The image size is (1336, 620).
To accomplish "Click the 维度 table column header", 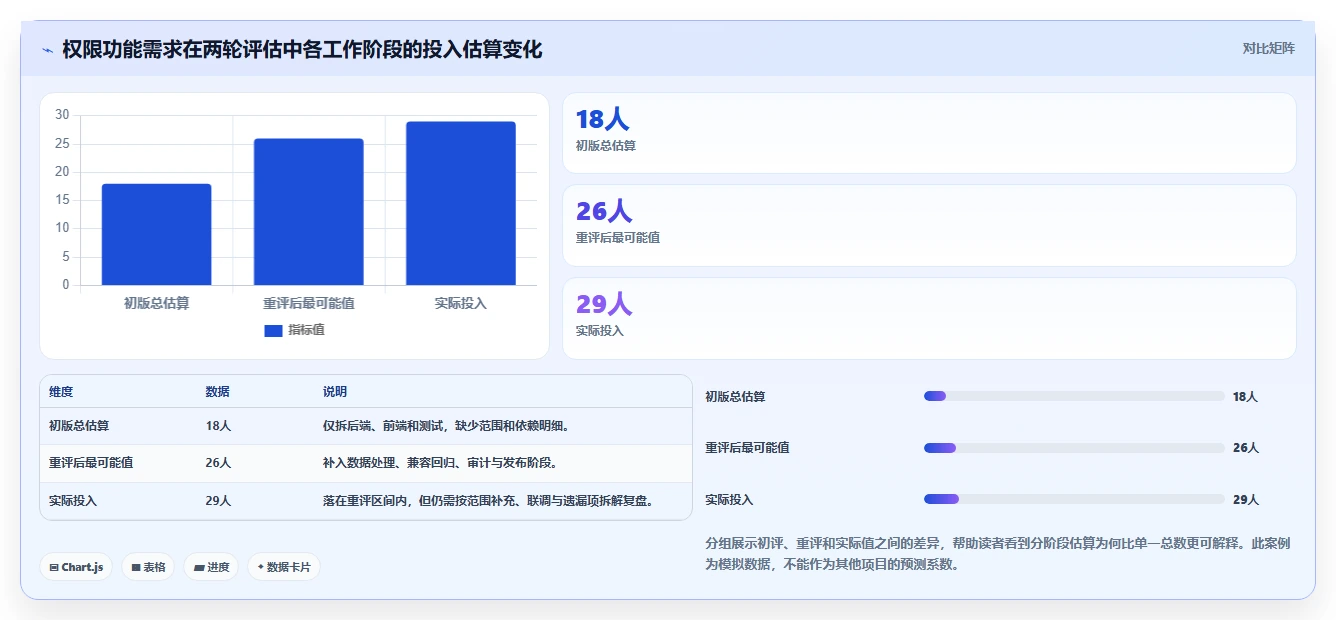I will 61,392.
